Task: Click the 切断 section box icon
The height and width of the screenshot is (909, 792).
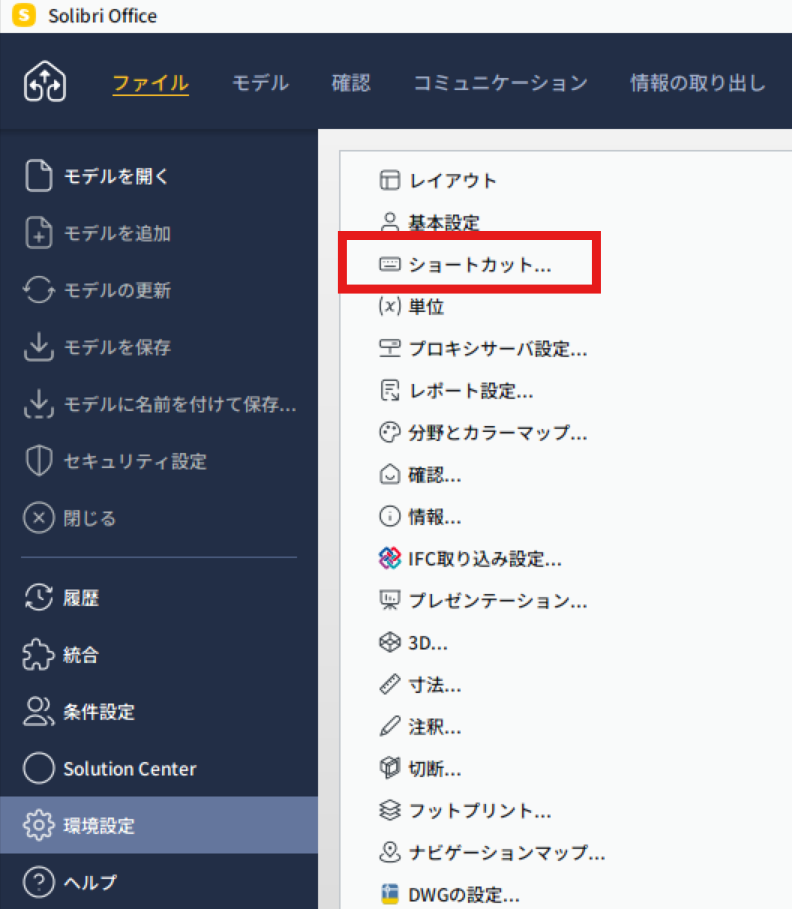Action: (390, 768)
